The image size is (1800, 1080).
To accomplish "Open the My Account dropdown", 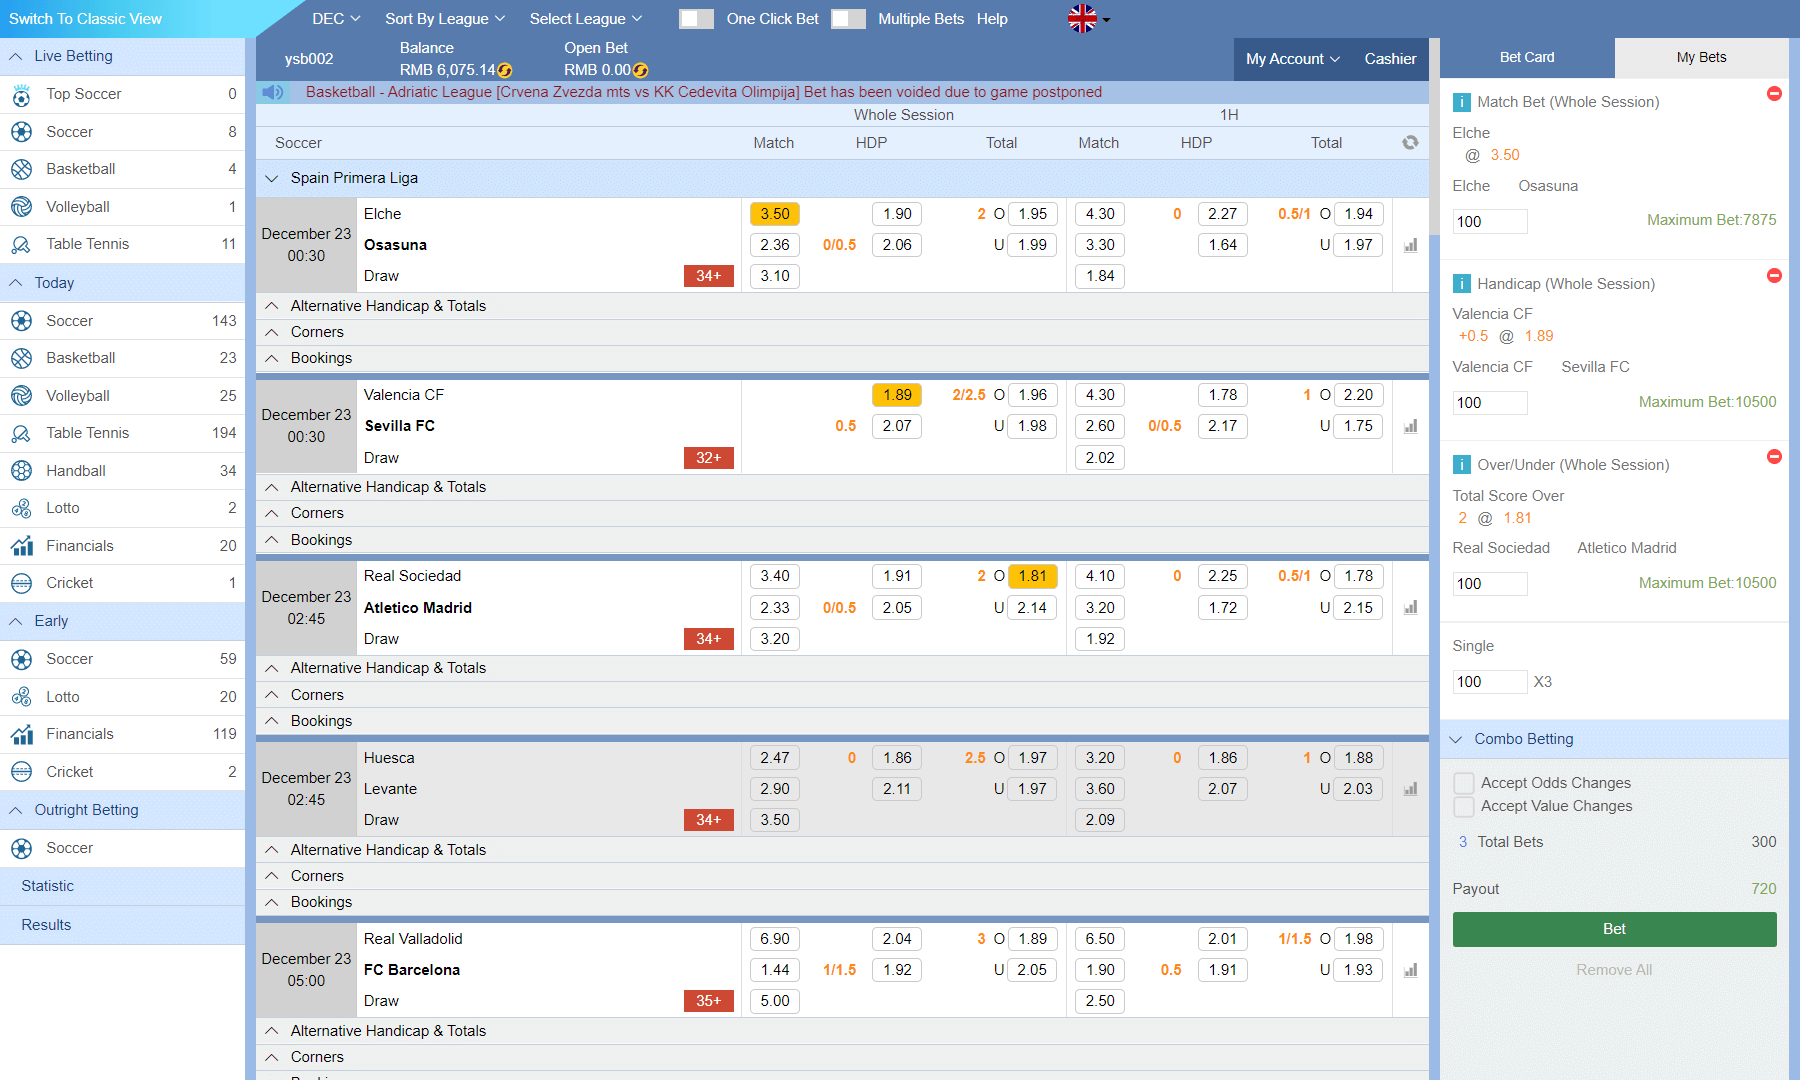I will [x=1292, y=59].
